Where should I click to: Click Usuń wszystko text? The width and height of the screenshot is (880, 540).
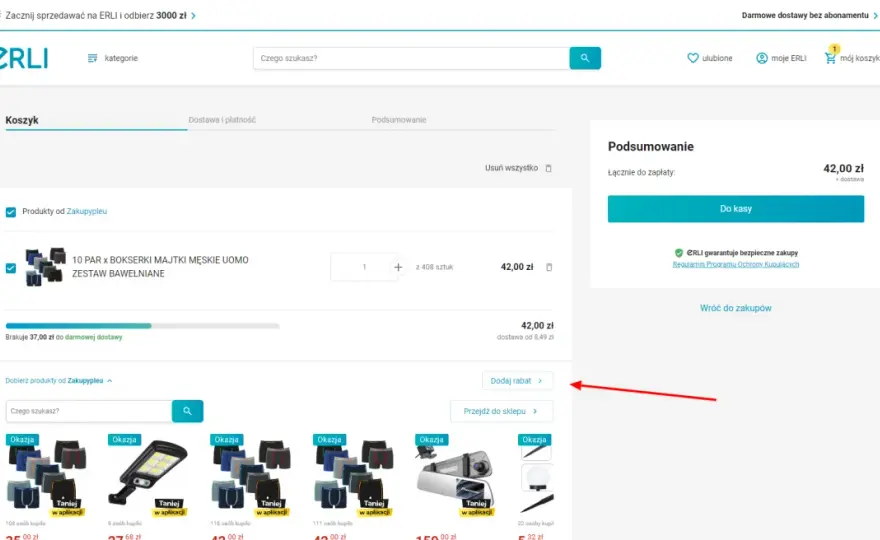point(511,168)
